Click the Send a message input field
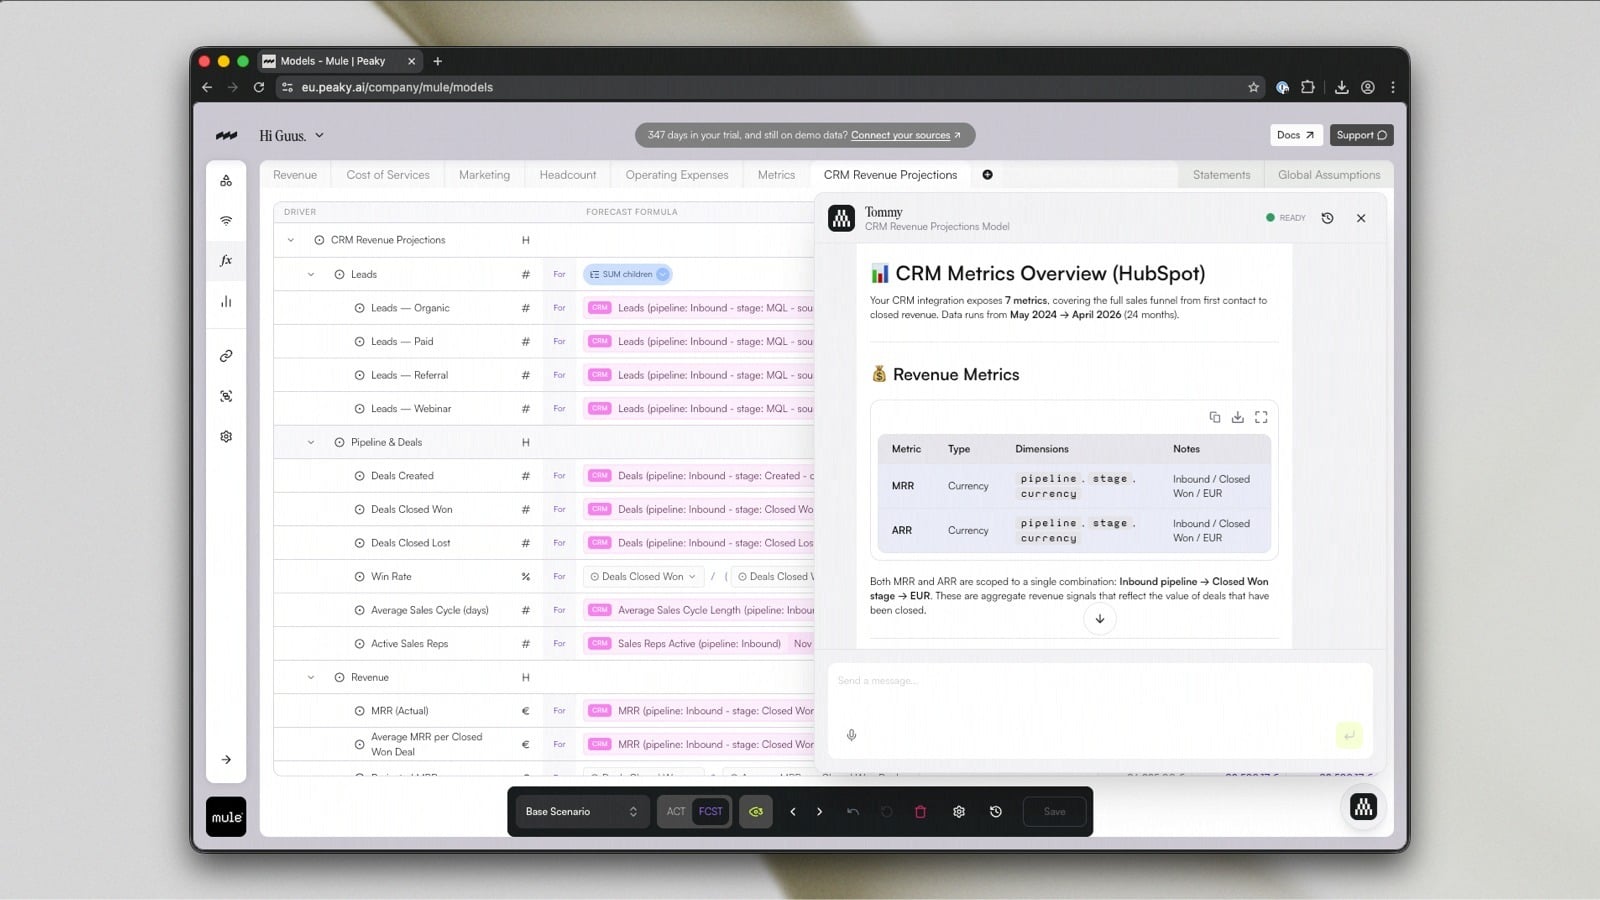The height and width of the screenshot is (900, 1600). coord(1099,681)
